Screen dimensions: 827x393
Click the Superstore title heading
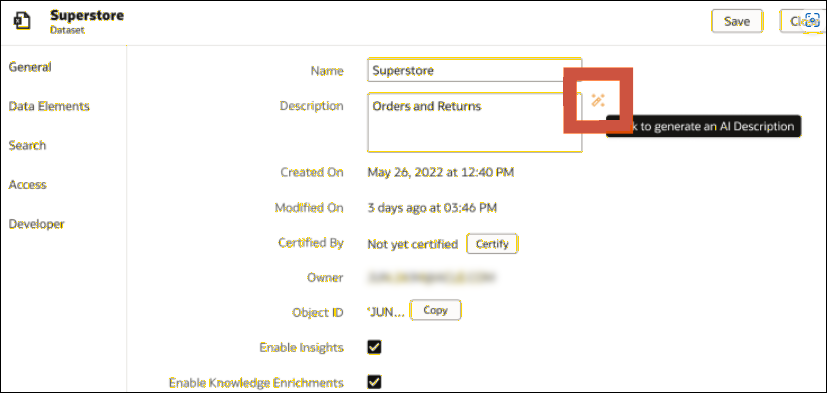click(x=87, y=15)
